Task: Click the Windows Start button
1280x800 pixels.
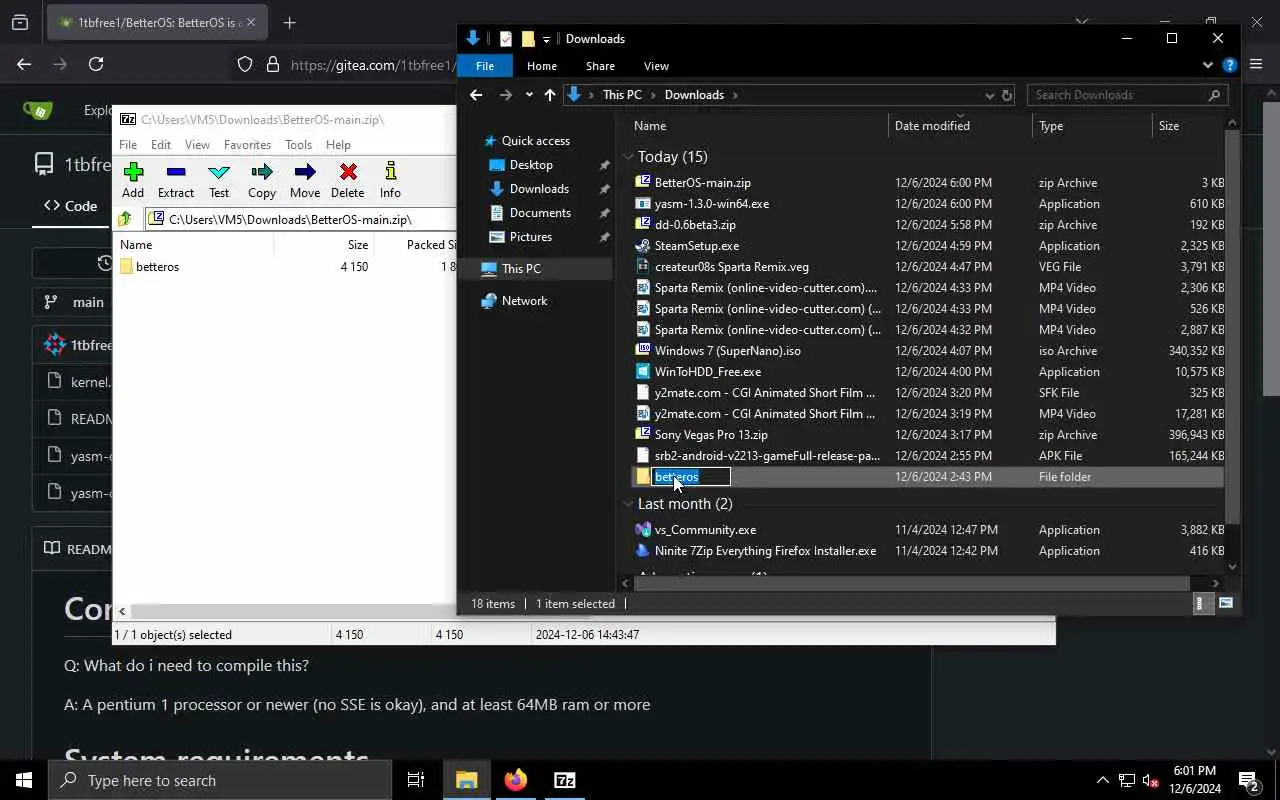Action: coord(24,780)
